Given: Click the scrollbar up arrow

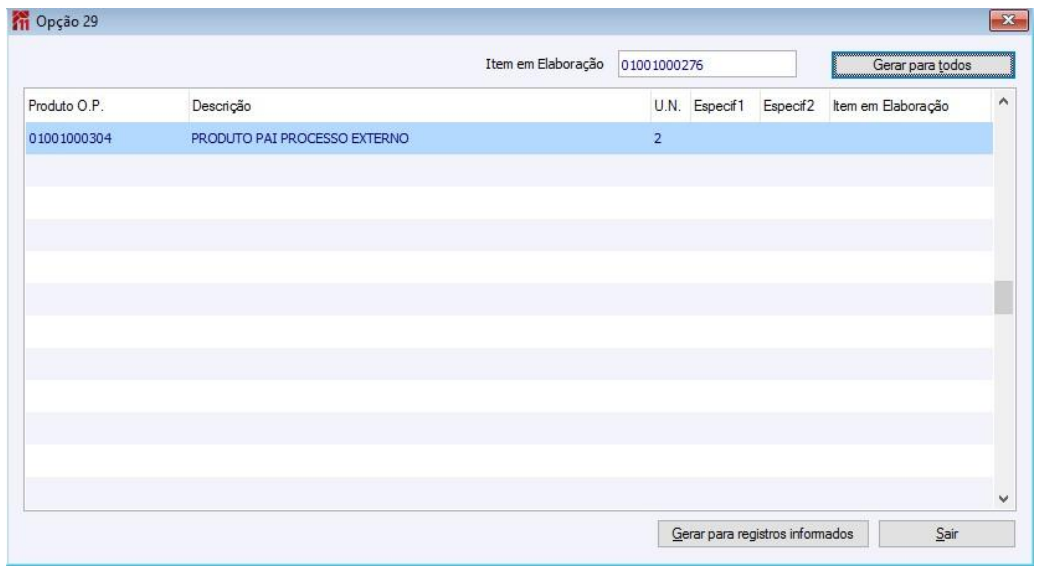Looking at the screenshot, I should [1003, 102].
